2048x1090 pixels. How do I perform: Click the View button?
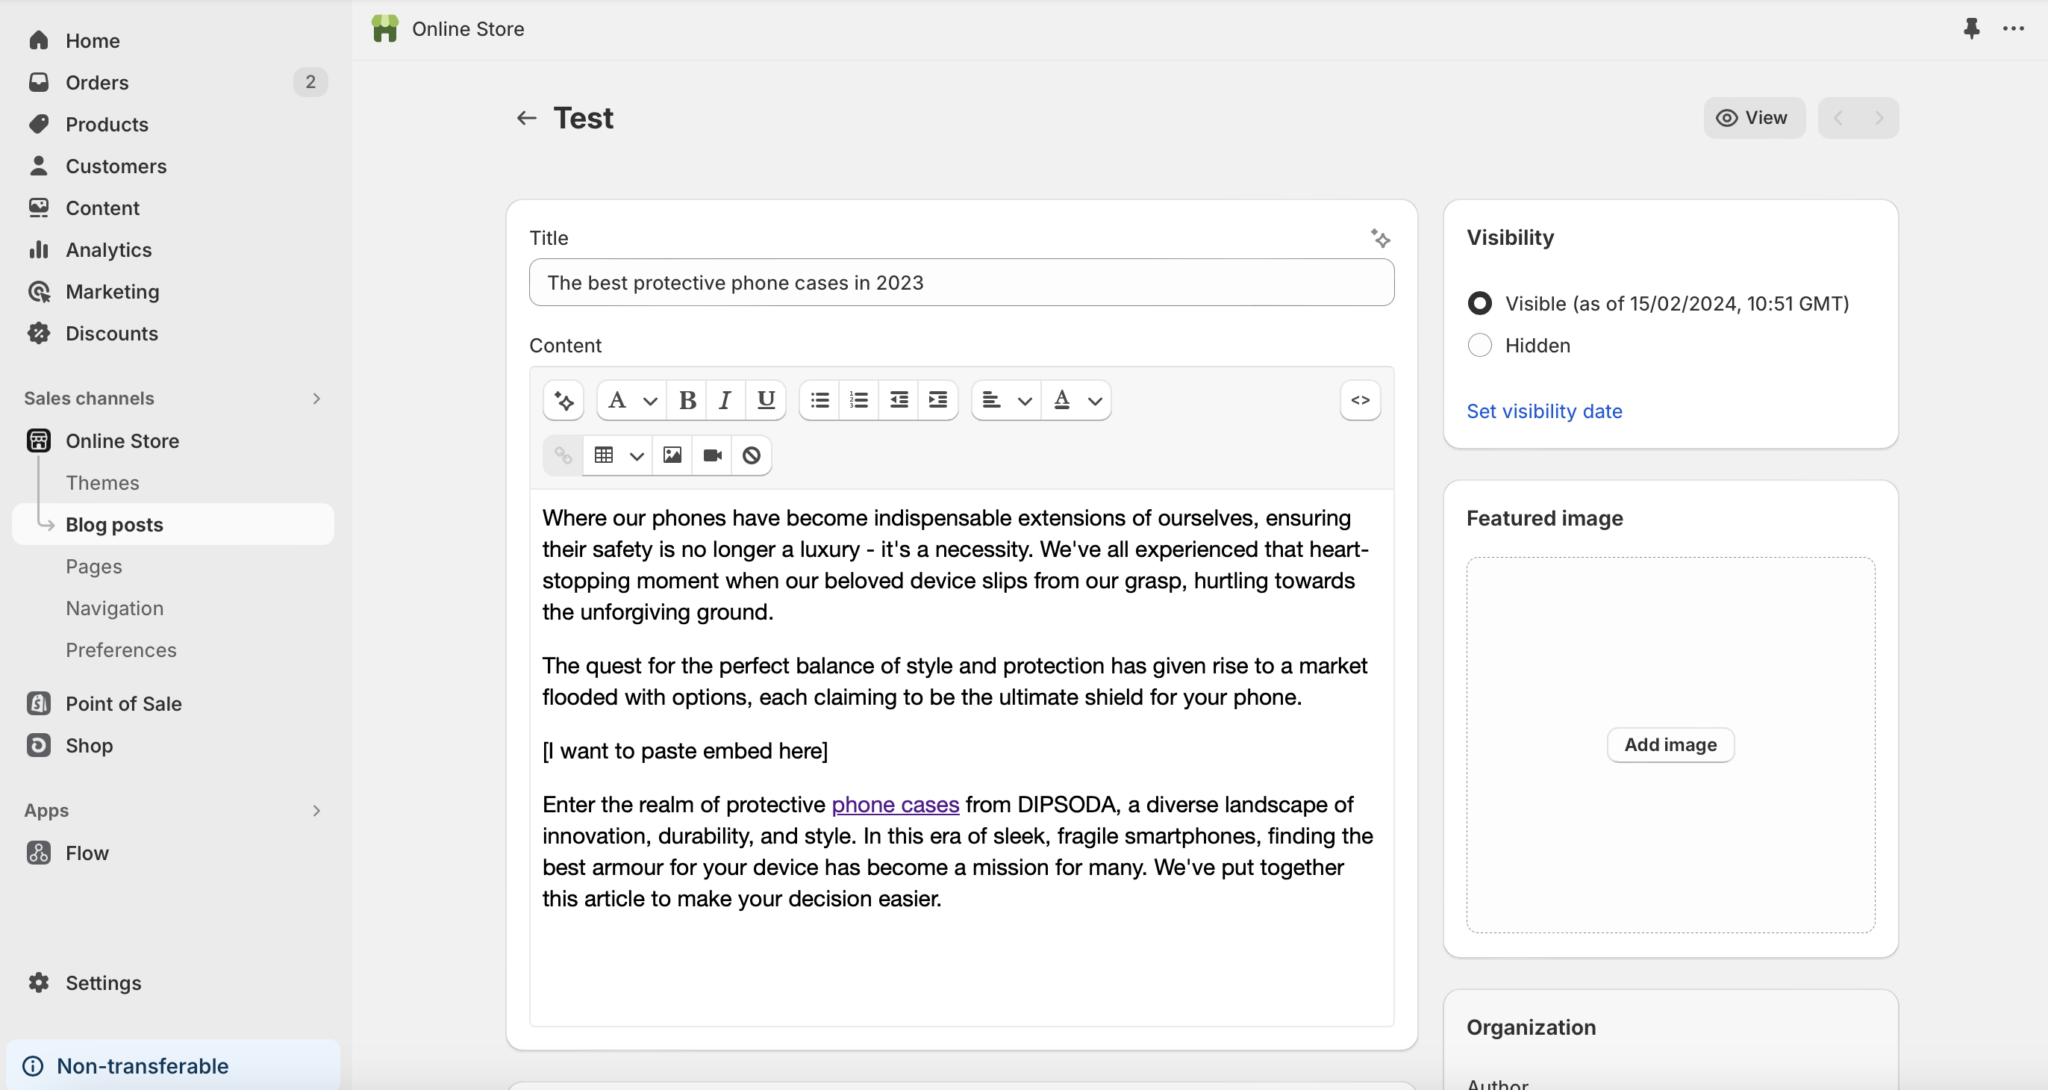click(1754, 118)
